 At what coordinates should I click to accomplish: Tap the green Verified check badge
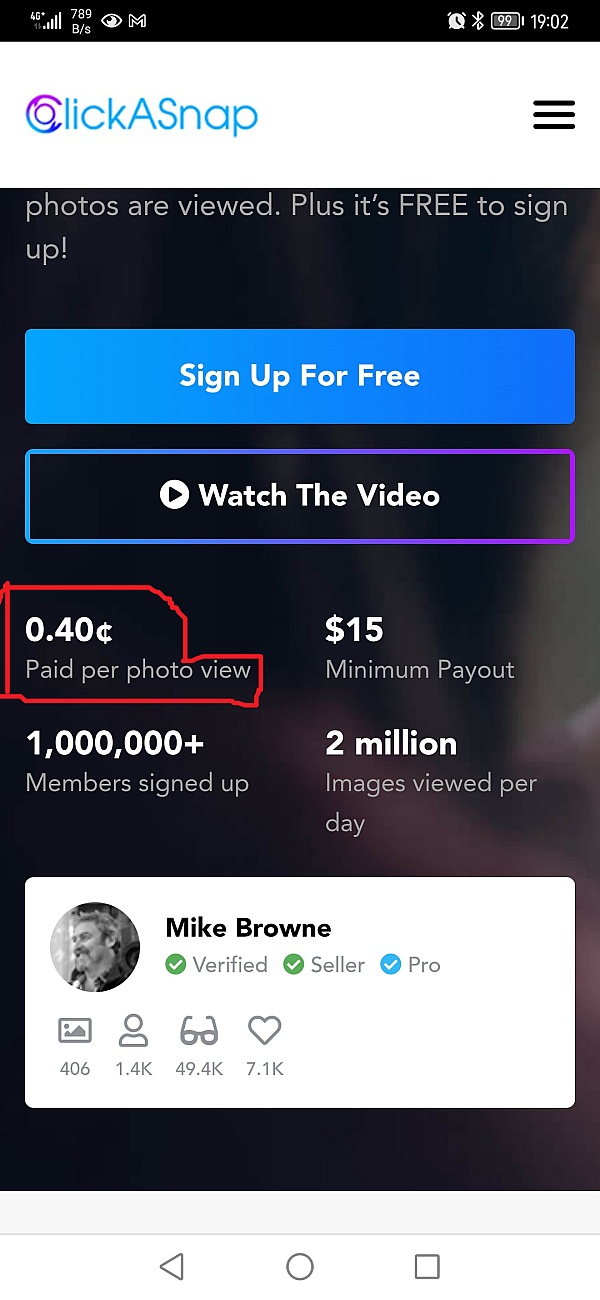[x=176, y=965]
